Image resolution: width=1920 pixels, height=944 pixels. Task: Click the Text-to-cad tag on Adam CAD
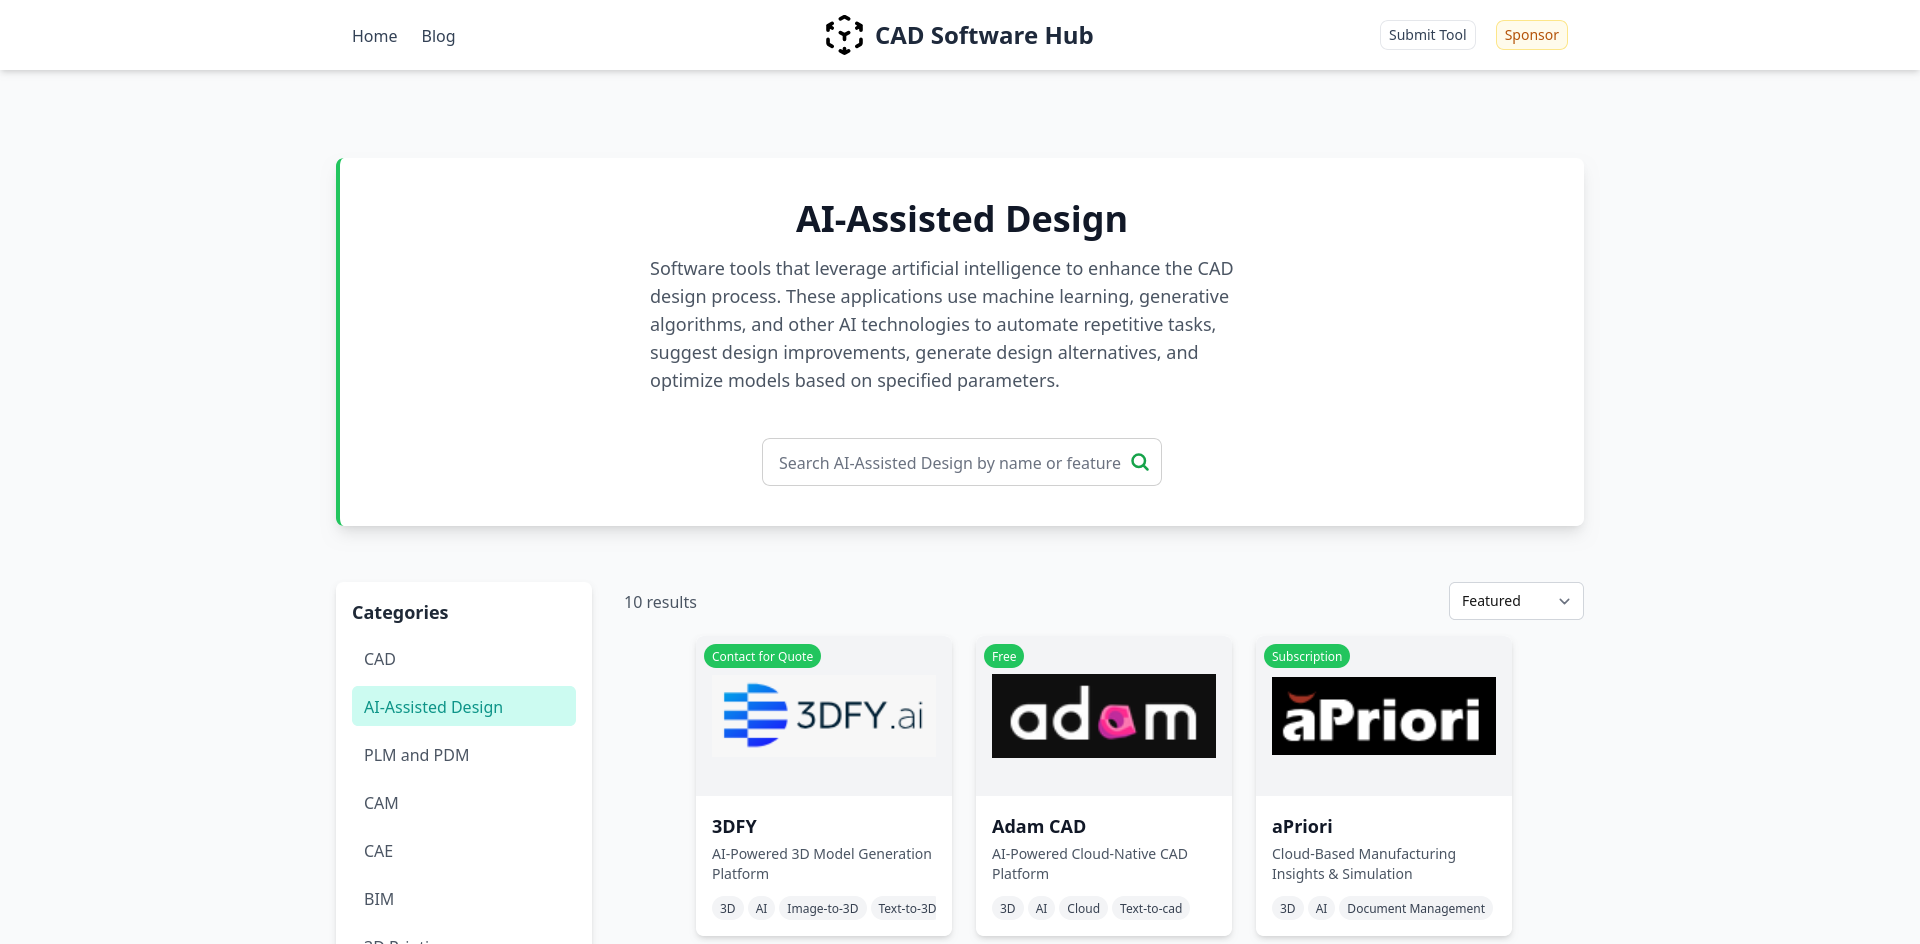coord(1151,908)
